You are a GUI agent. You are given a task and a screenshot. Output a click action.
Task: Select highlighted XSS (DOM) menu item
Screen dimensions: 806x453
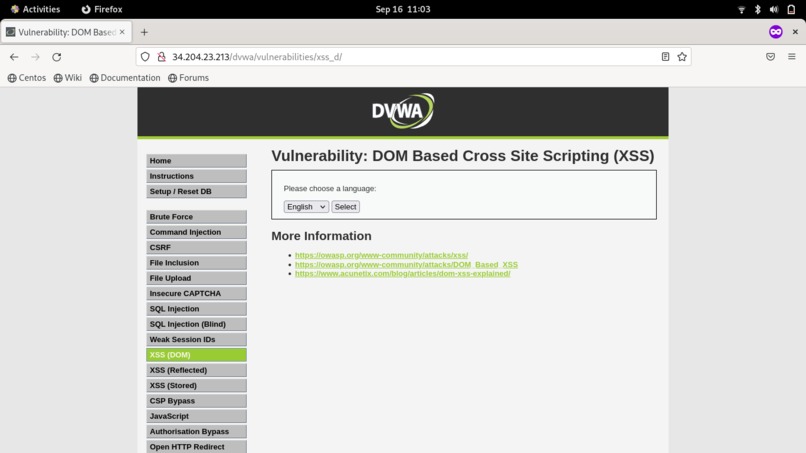(196, 355)
